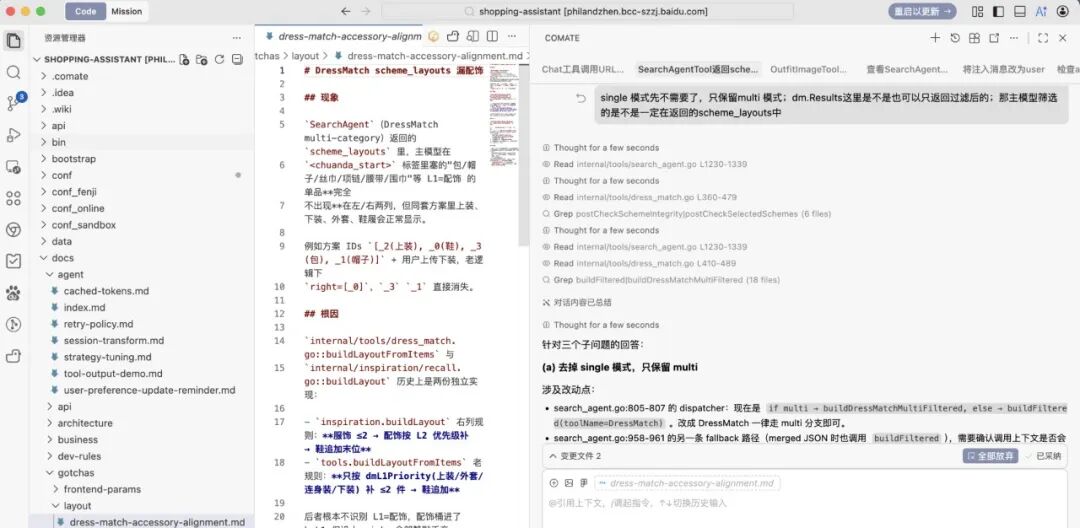Open Remote Explorer in activity bar
The height and width of the screenshot is (528, 1080).
click(13, 167)
